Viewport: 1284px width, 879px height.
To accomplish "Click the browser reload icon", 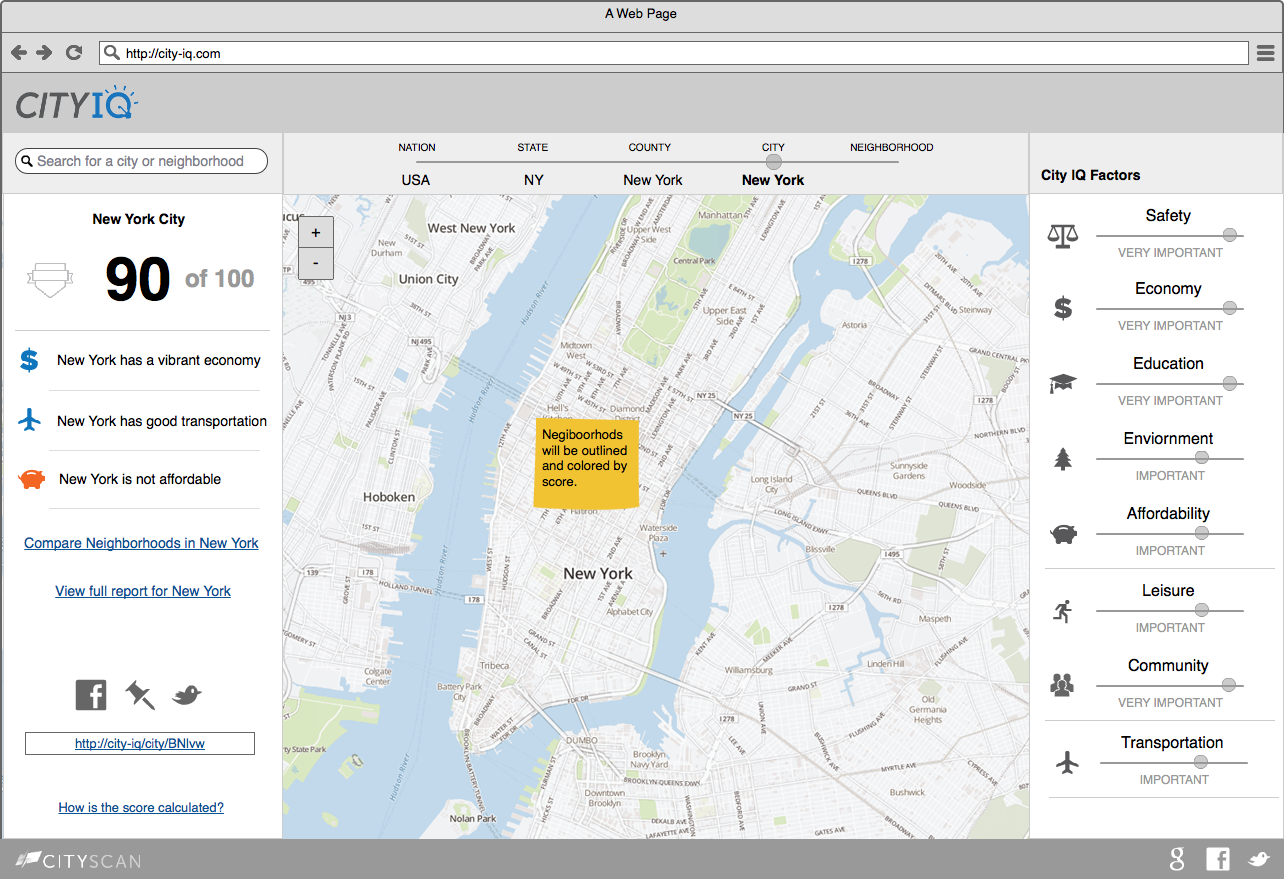I will coord(73,53).
